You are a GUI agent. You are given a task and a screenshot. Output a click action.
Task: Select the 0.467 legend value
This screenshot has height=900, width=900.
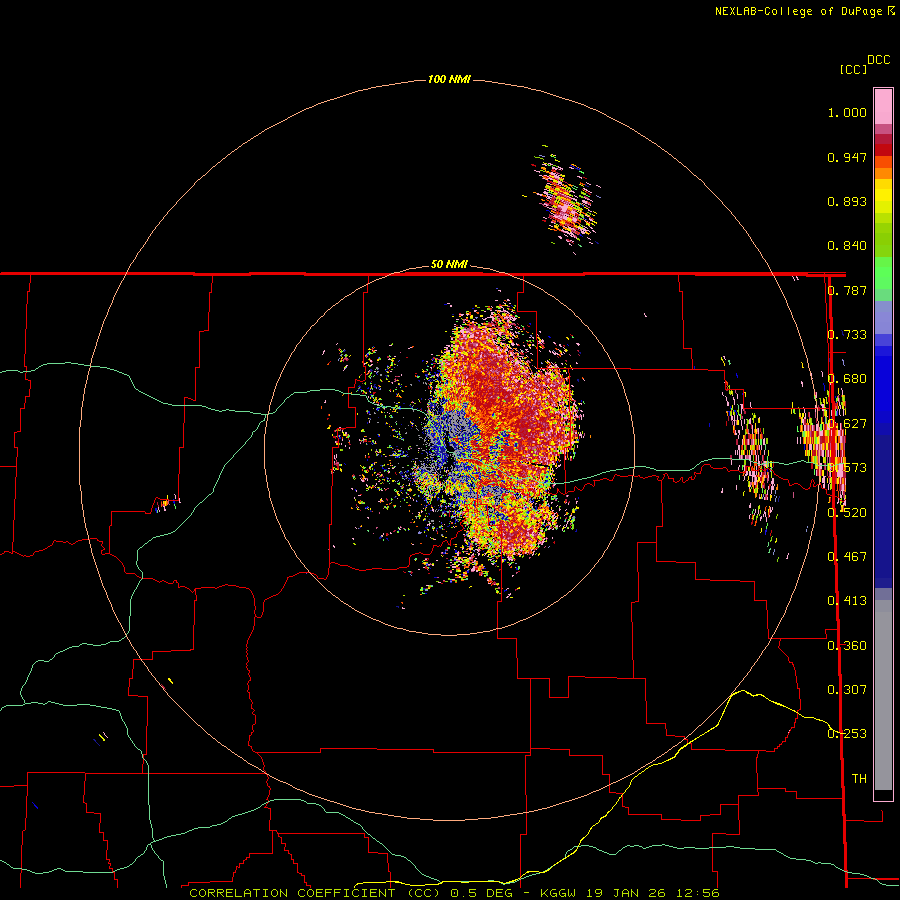[847, 556]
